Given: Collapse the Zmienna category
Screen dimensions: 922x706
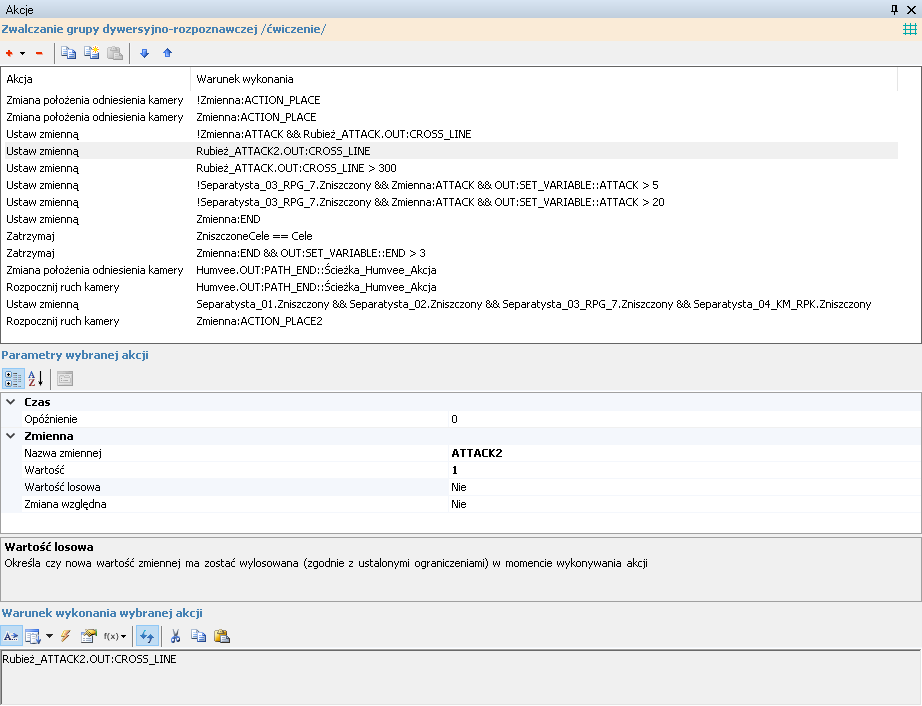Looking at the screenshot, I should [x=11, y=436].
